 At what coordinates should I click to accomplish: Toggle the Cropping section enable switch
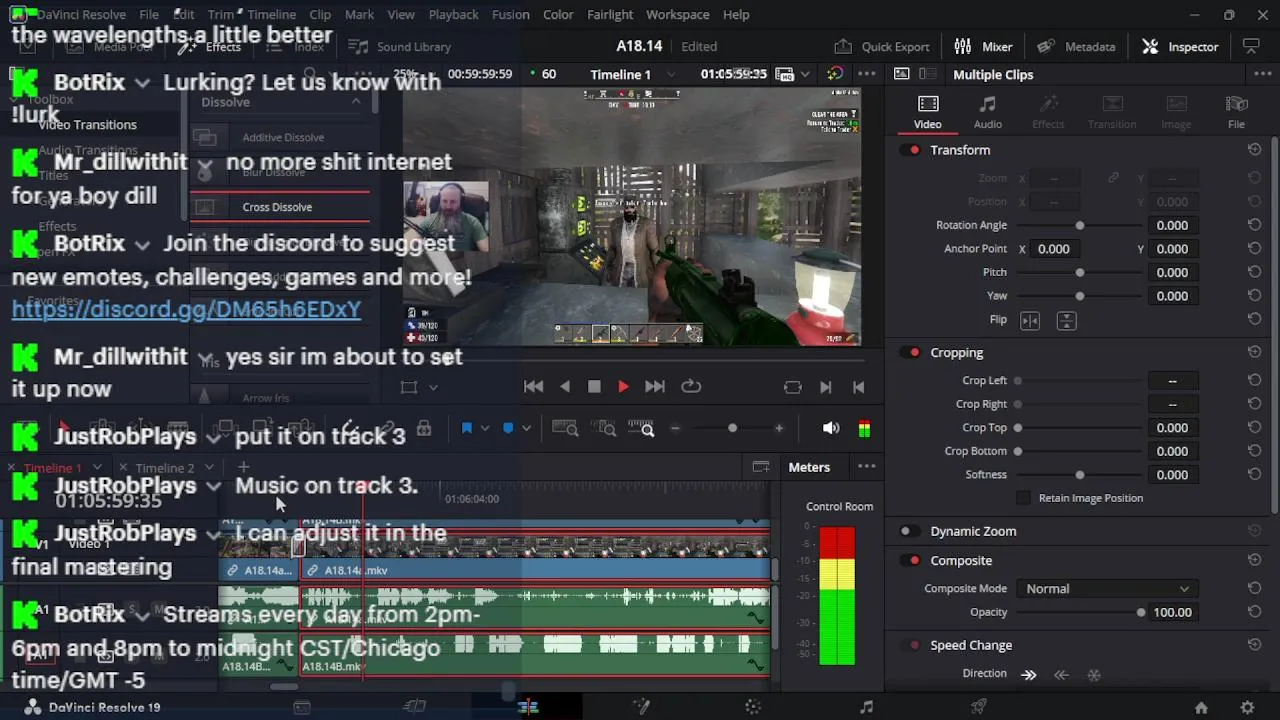pos(910,352)
